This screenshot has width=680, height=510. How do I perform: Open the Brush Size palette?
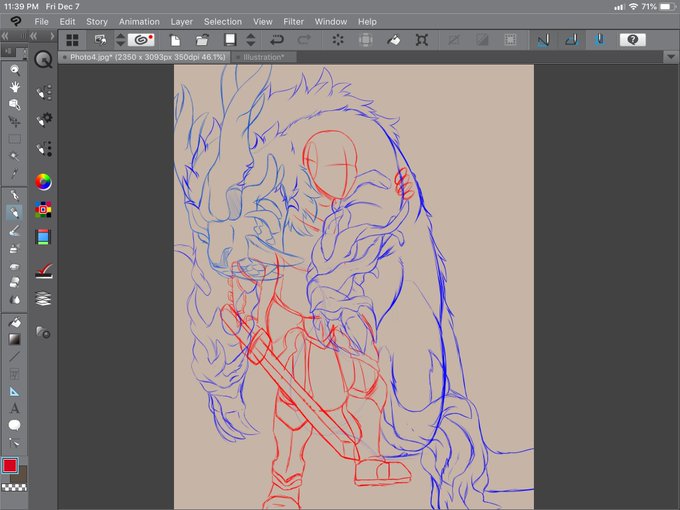tap(43, 149)
